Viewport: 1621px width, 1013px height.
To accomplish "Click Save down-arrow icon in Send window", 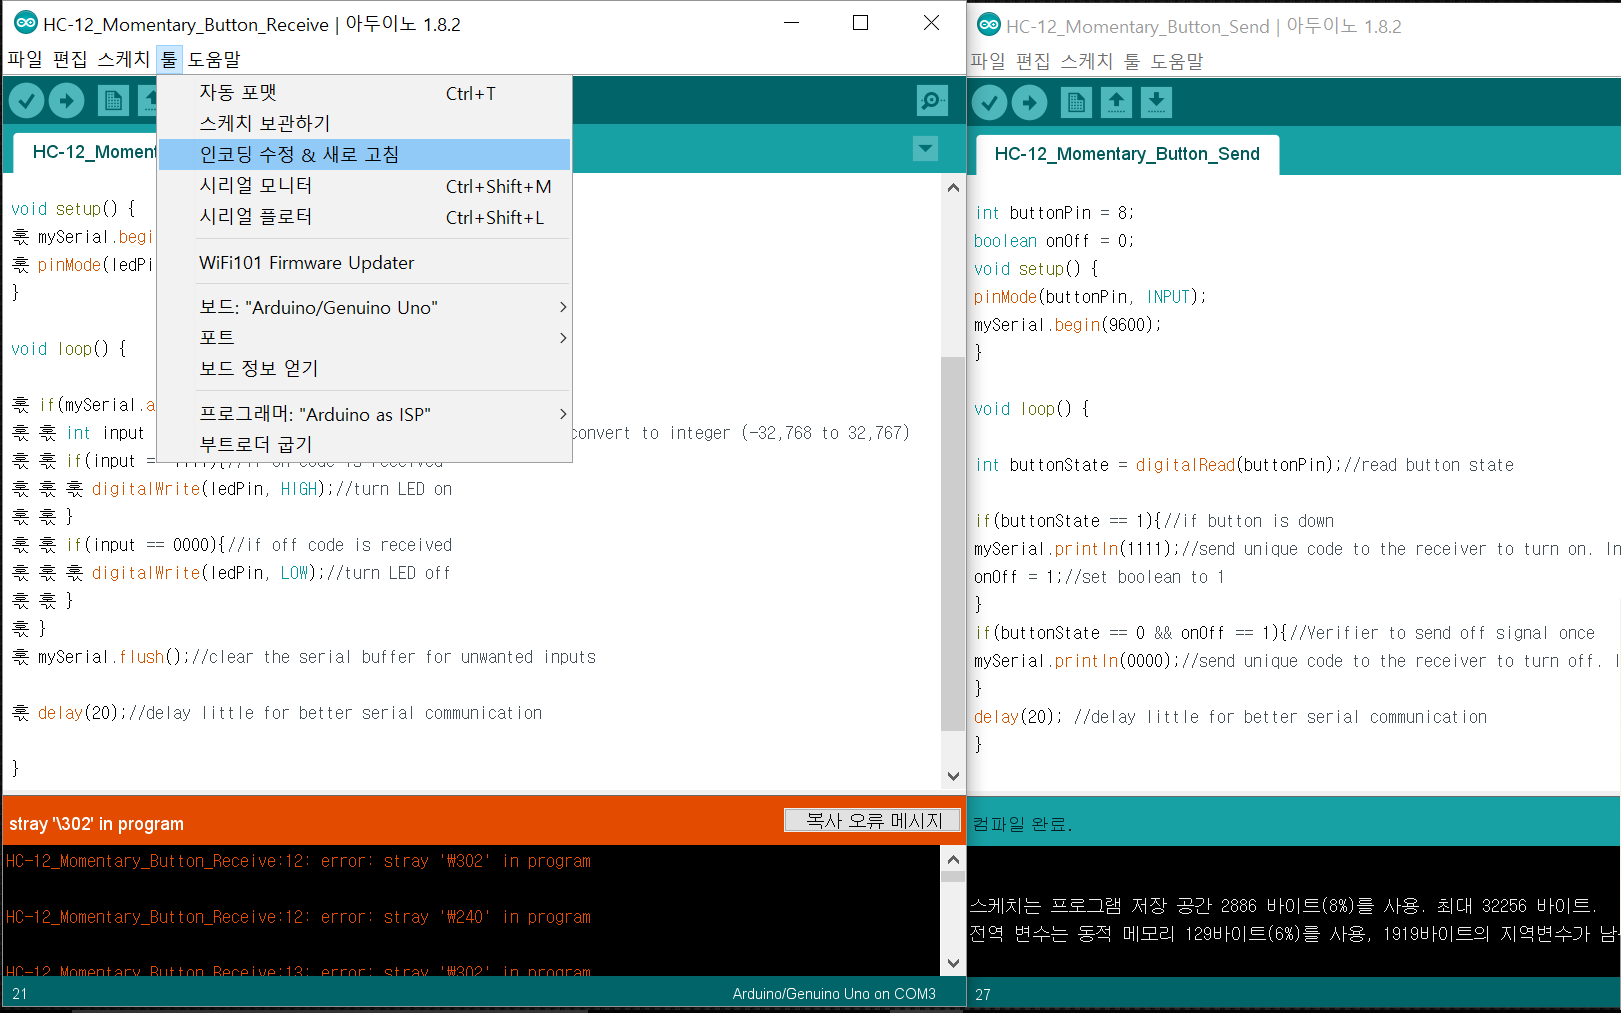I will click(1156, 102).
